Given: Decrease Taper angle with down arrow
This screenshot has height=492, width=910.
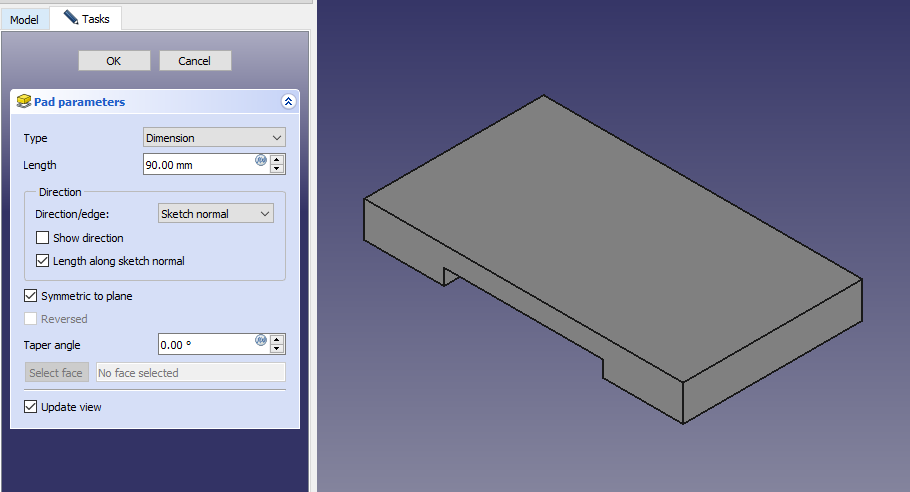Looking at the screenshot, I should (278, 349).
